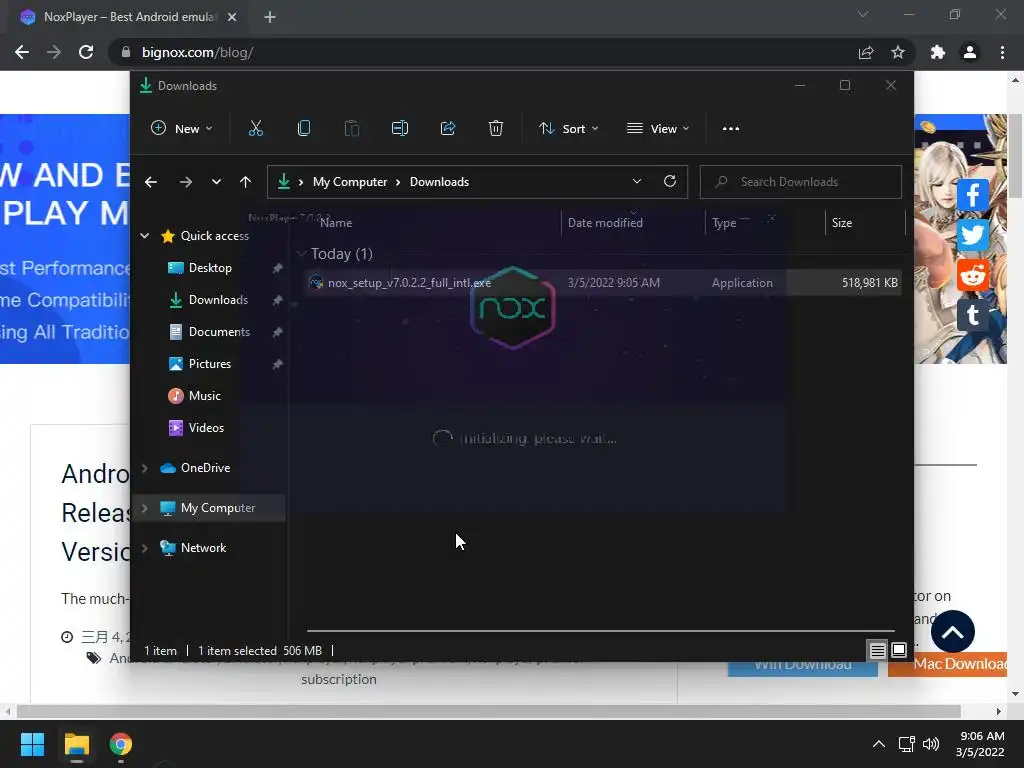
Task: Click Downloads breadcrumb in address bar
Action: click(x=440, y=182)
